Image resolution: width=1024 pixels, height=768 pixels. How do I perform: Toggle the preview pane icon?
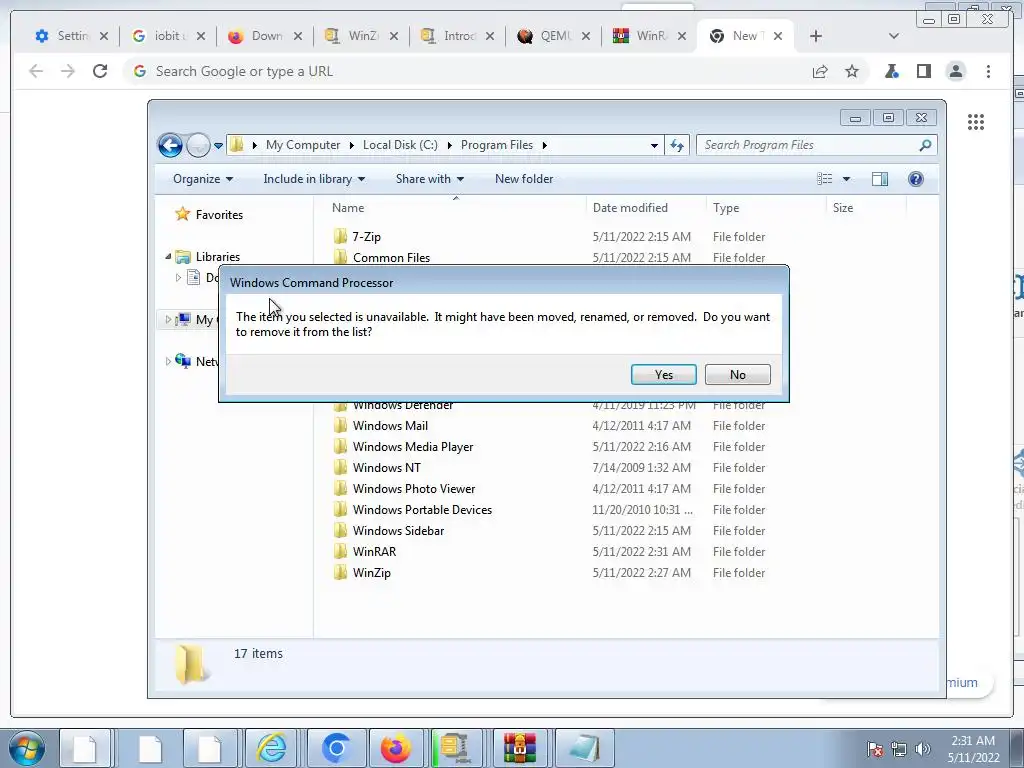(880, 179)
